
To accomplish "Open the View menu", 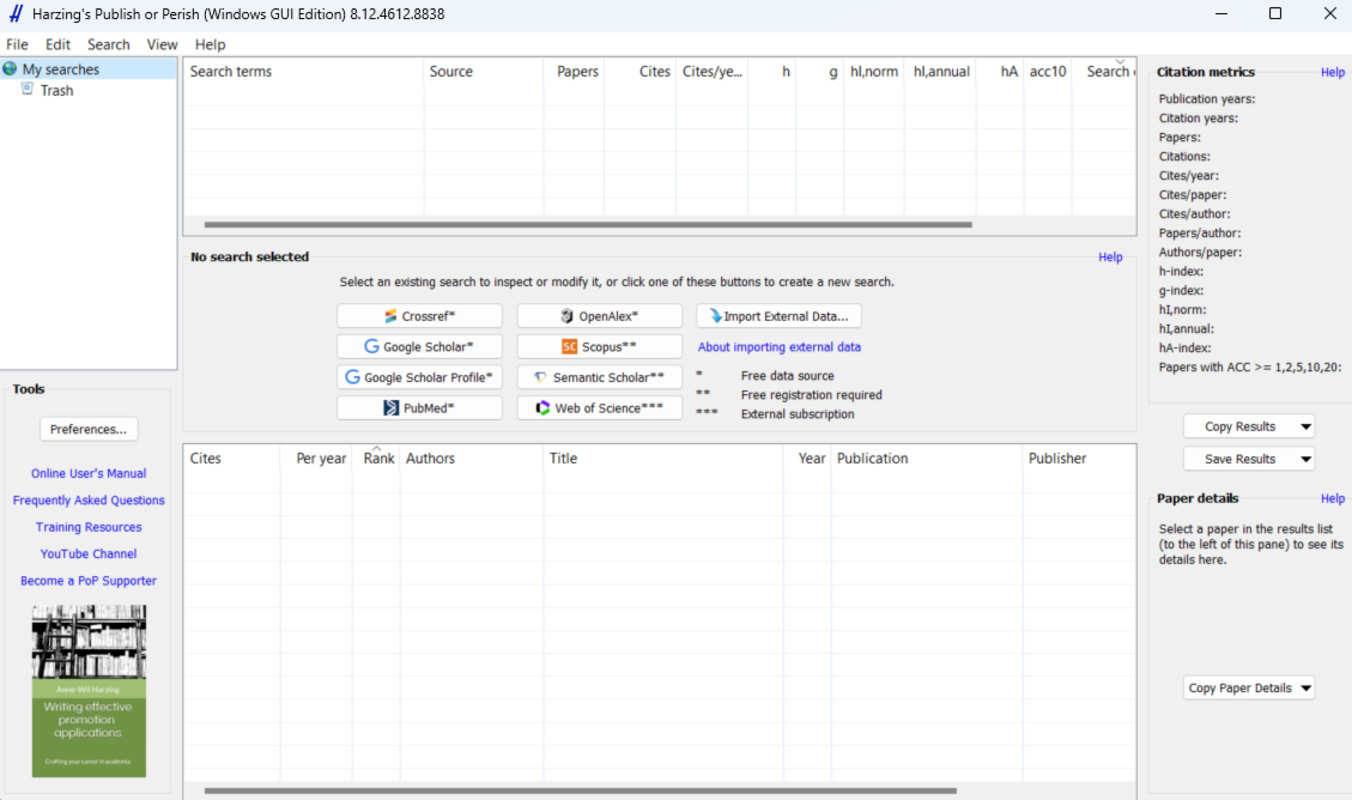I will pyautogui.click(x=162, y=44).
